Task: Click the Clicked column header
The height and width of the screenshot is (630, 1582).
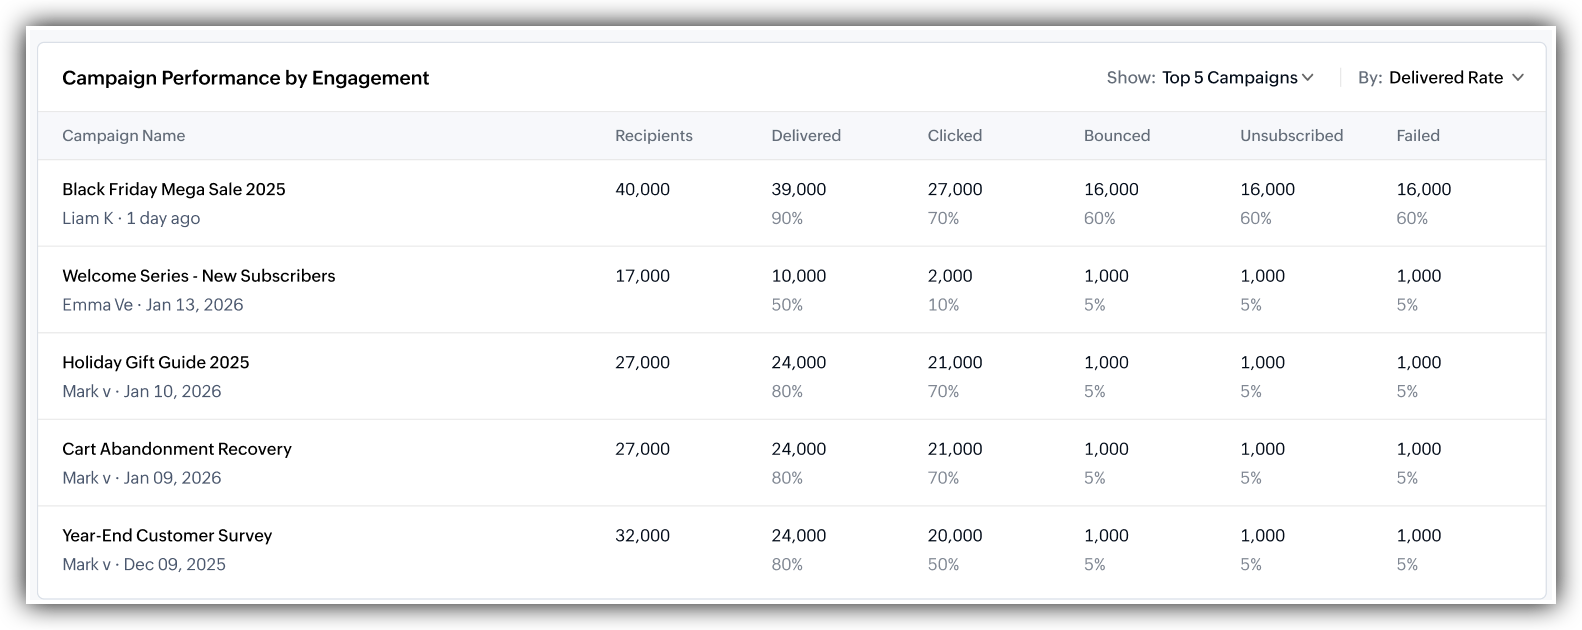Action: tap(955, 136)
